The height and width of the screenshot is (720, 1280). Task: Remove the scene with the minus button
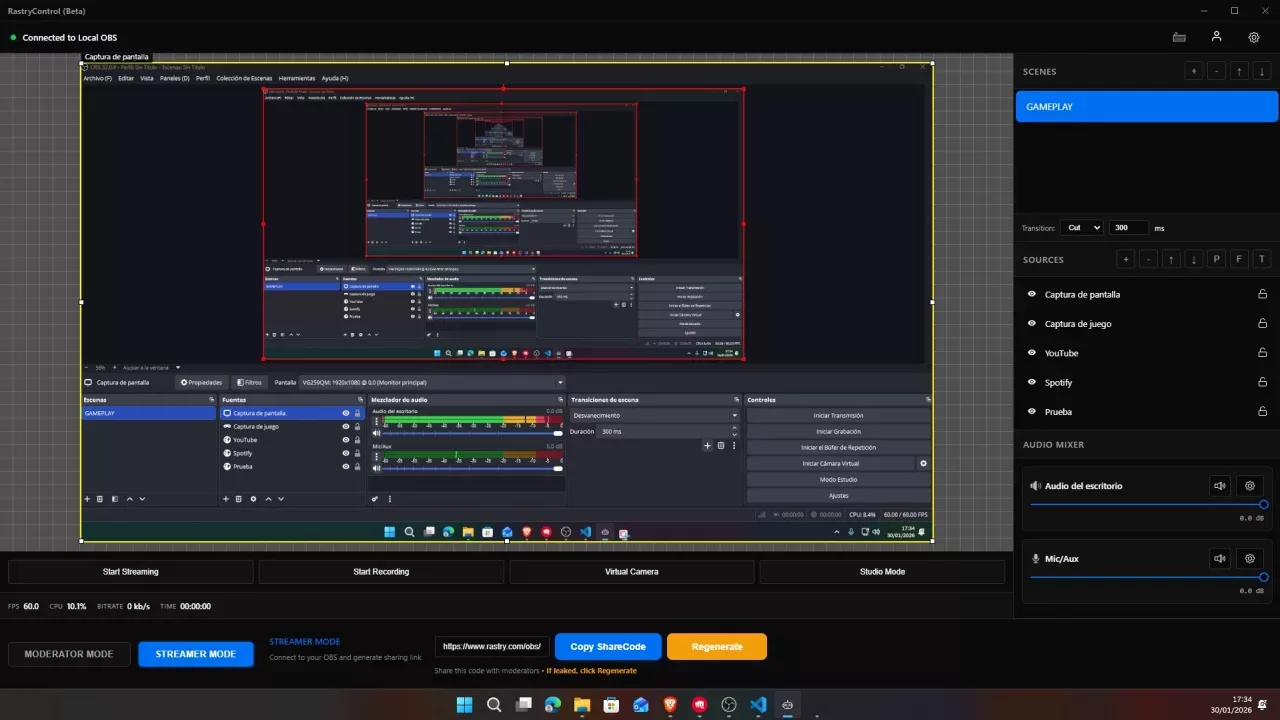click(x=1216, y=71)
